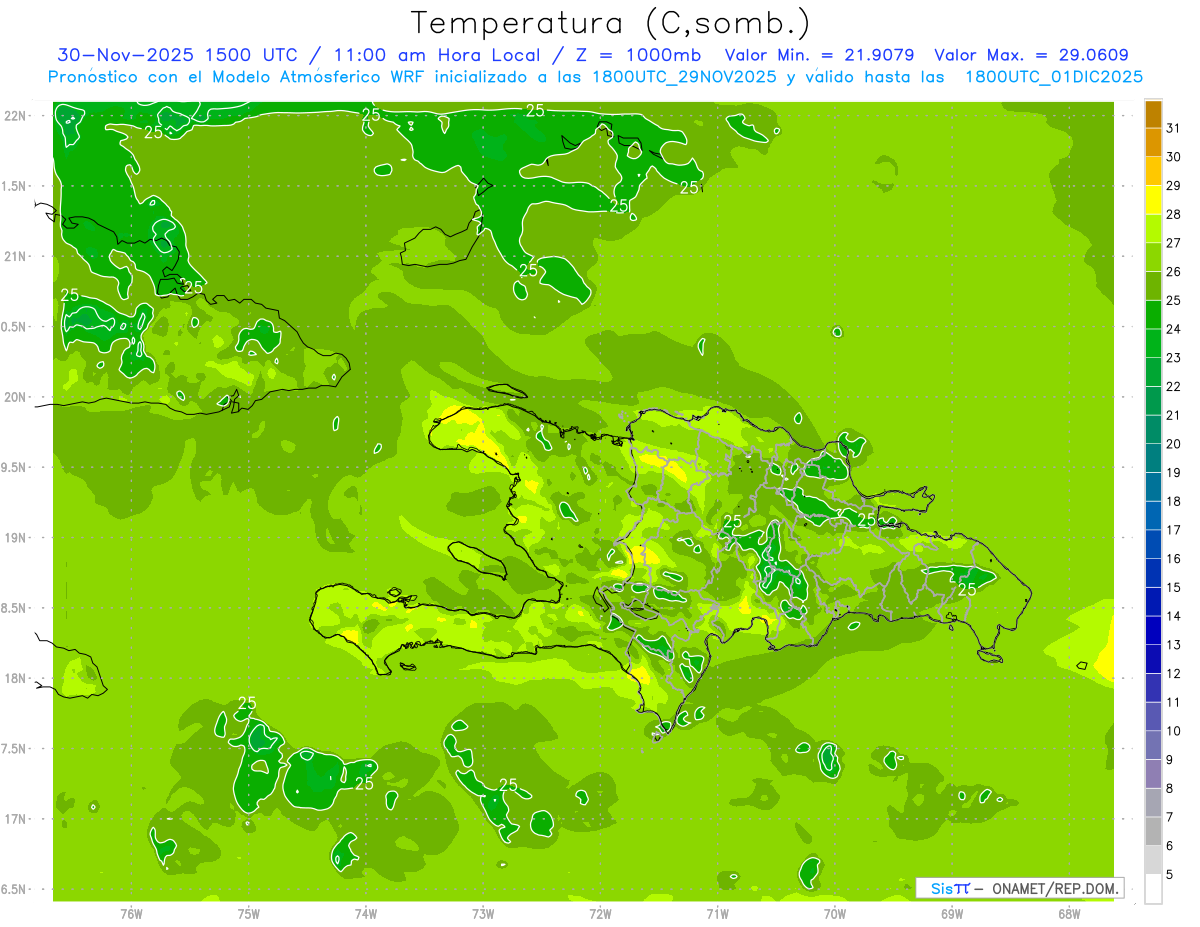Click the 'ONAMET/REP.DOM.' credit label
The image size is (1200, 927).
coord(1053,888)
